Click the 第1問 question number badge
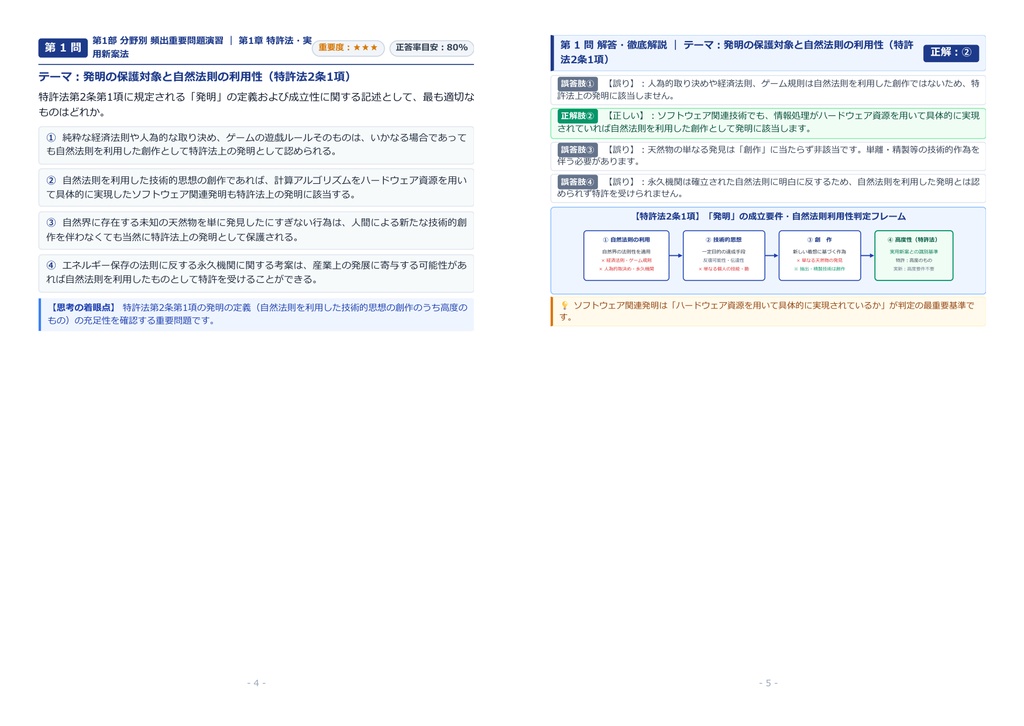 pos(63,48)
